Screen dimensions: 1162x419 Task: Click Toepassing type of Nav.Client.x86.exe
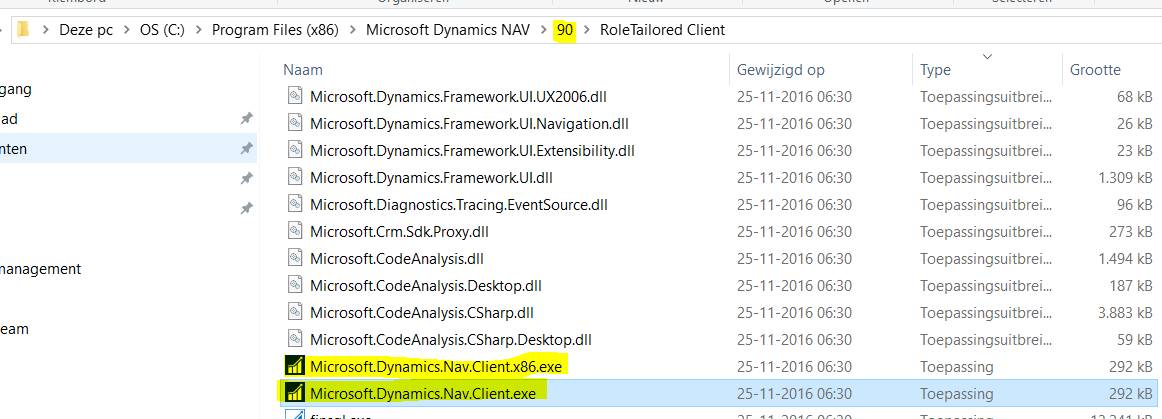(957, 366)
